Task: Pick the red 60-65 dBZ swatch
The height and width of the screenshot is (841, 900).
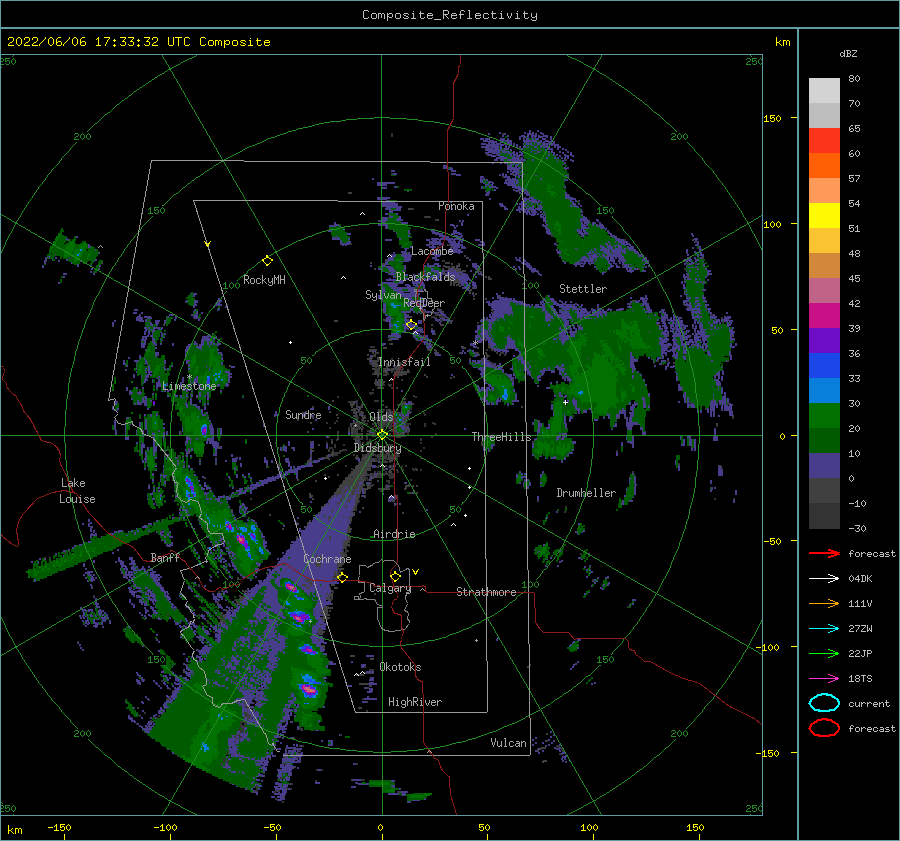Action: point(824,141)
